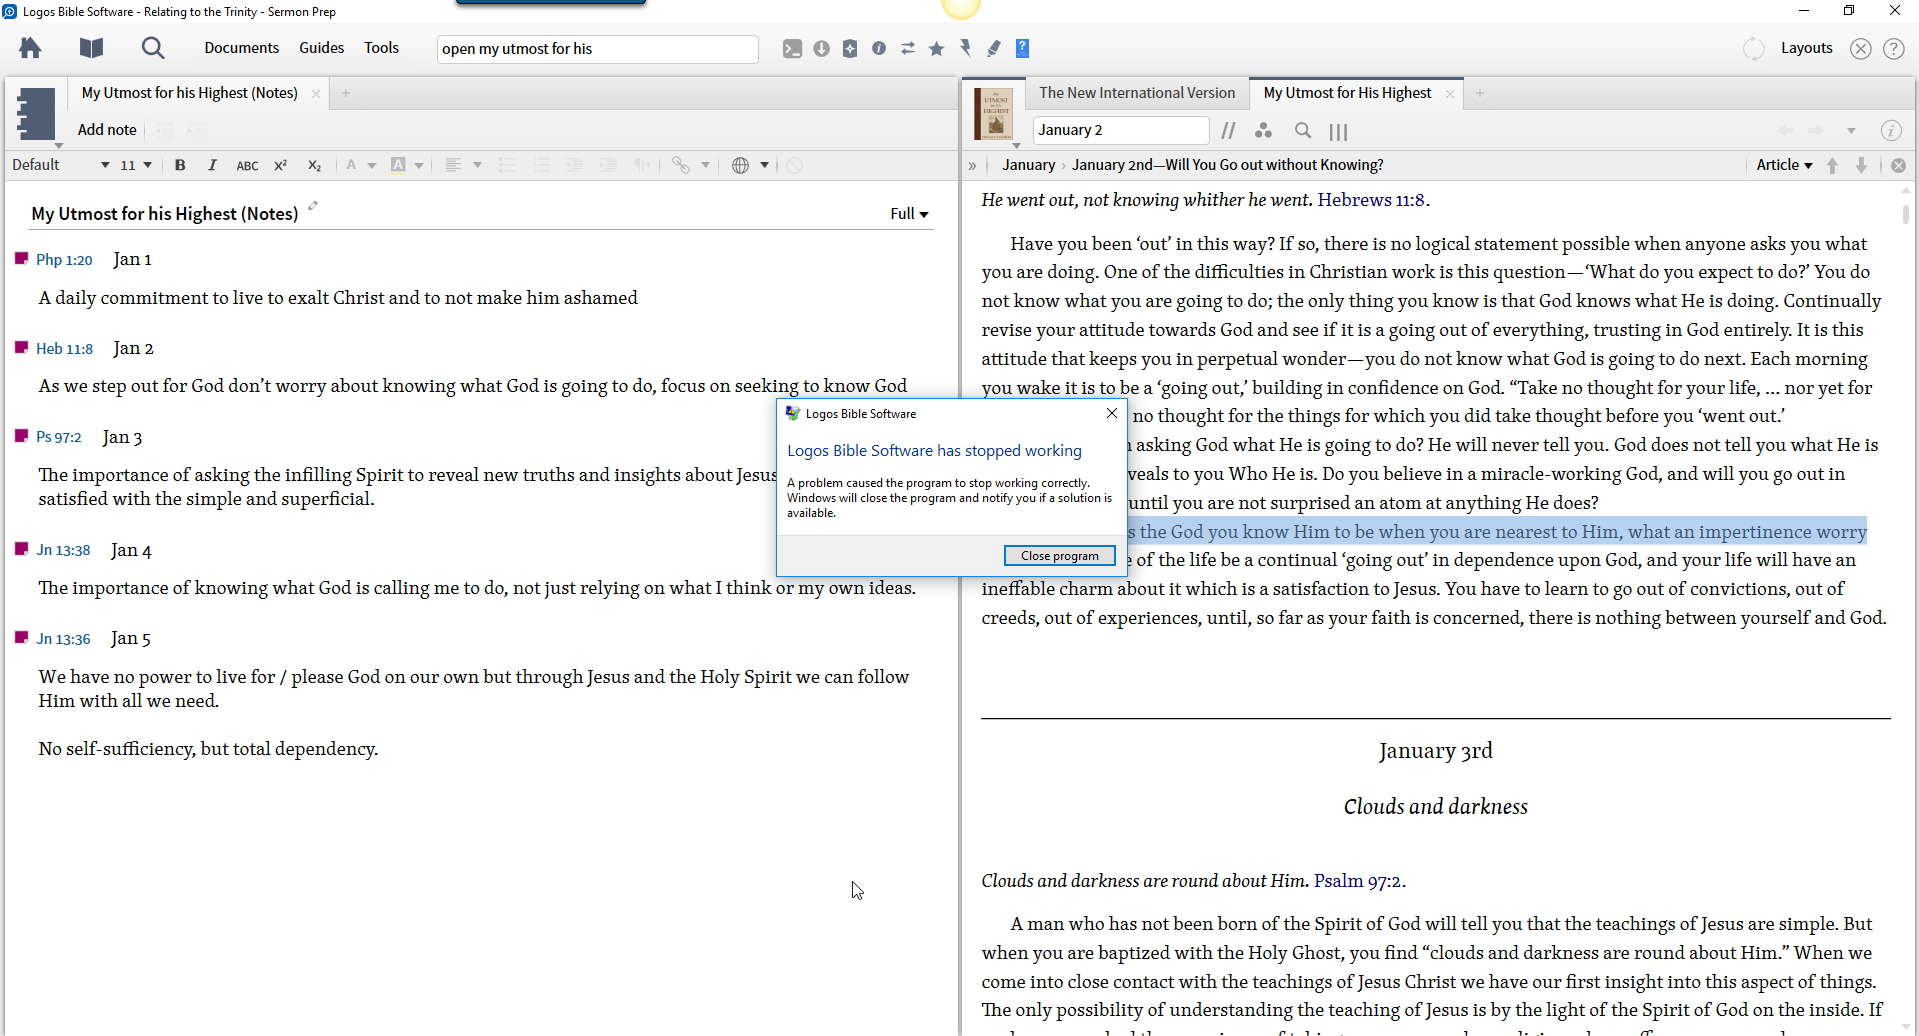Open the Php 1:20 note reference

pos(64,260)
